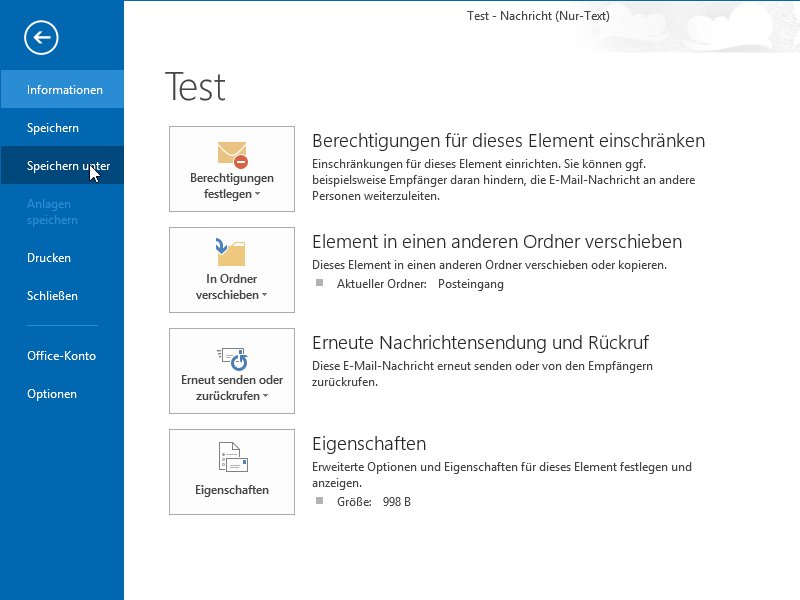Click the Posteingang folder value

[x=470, y=284]
